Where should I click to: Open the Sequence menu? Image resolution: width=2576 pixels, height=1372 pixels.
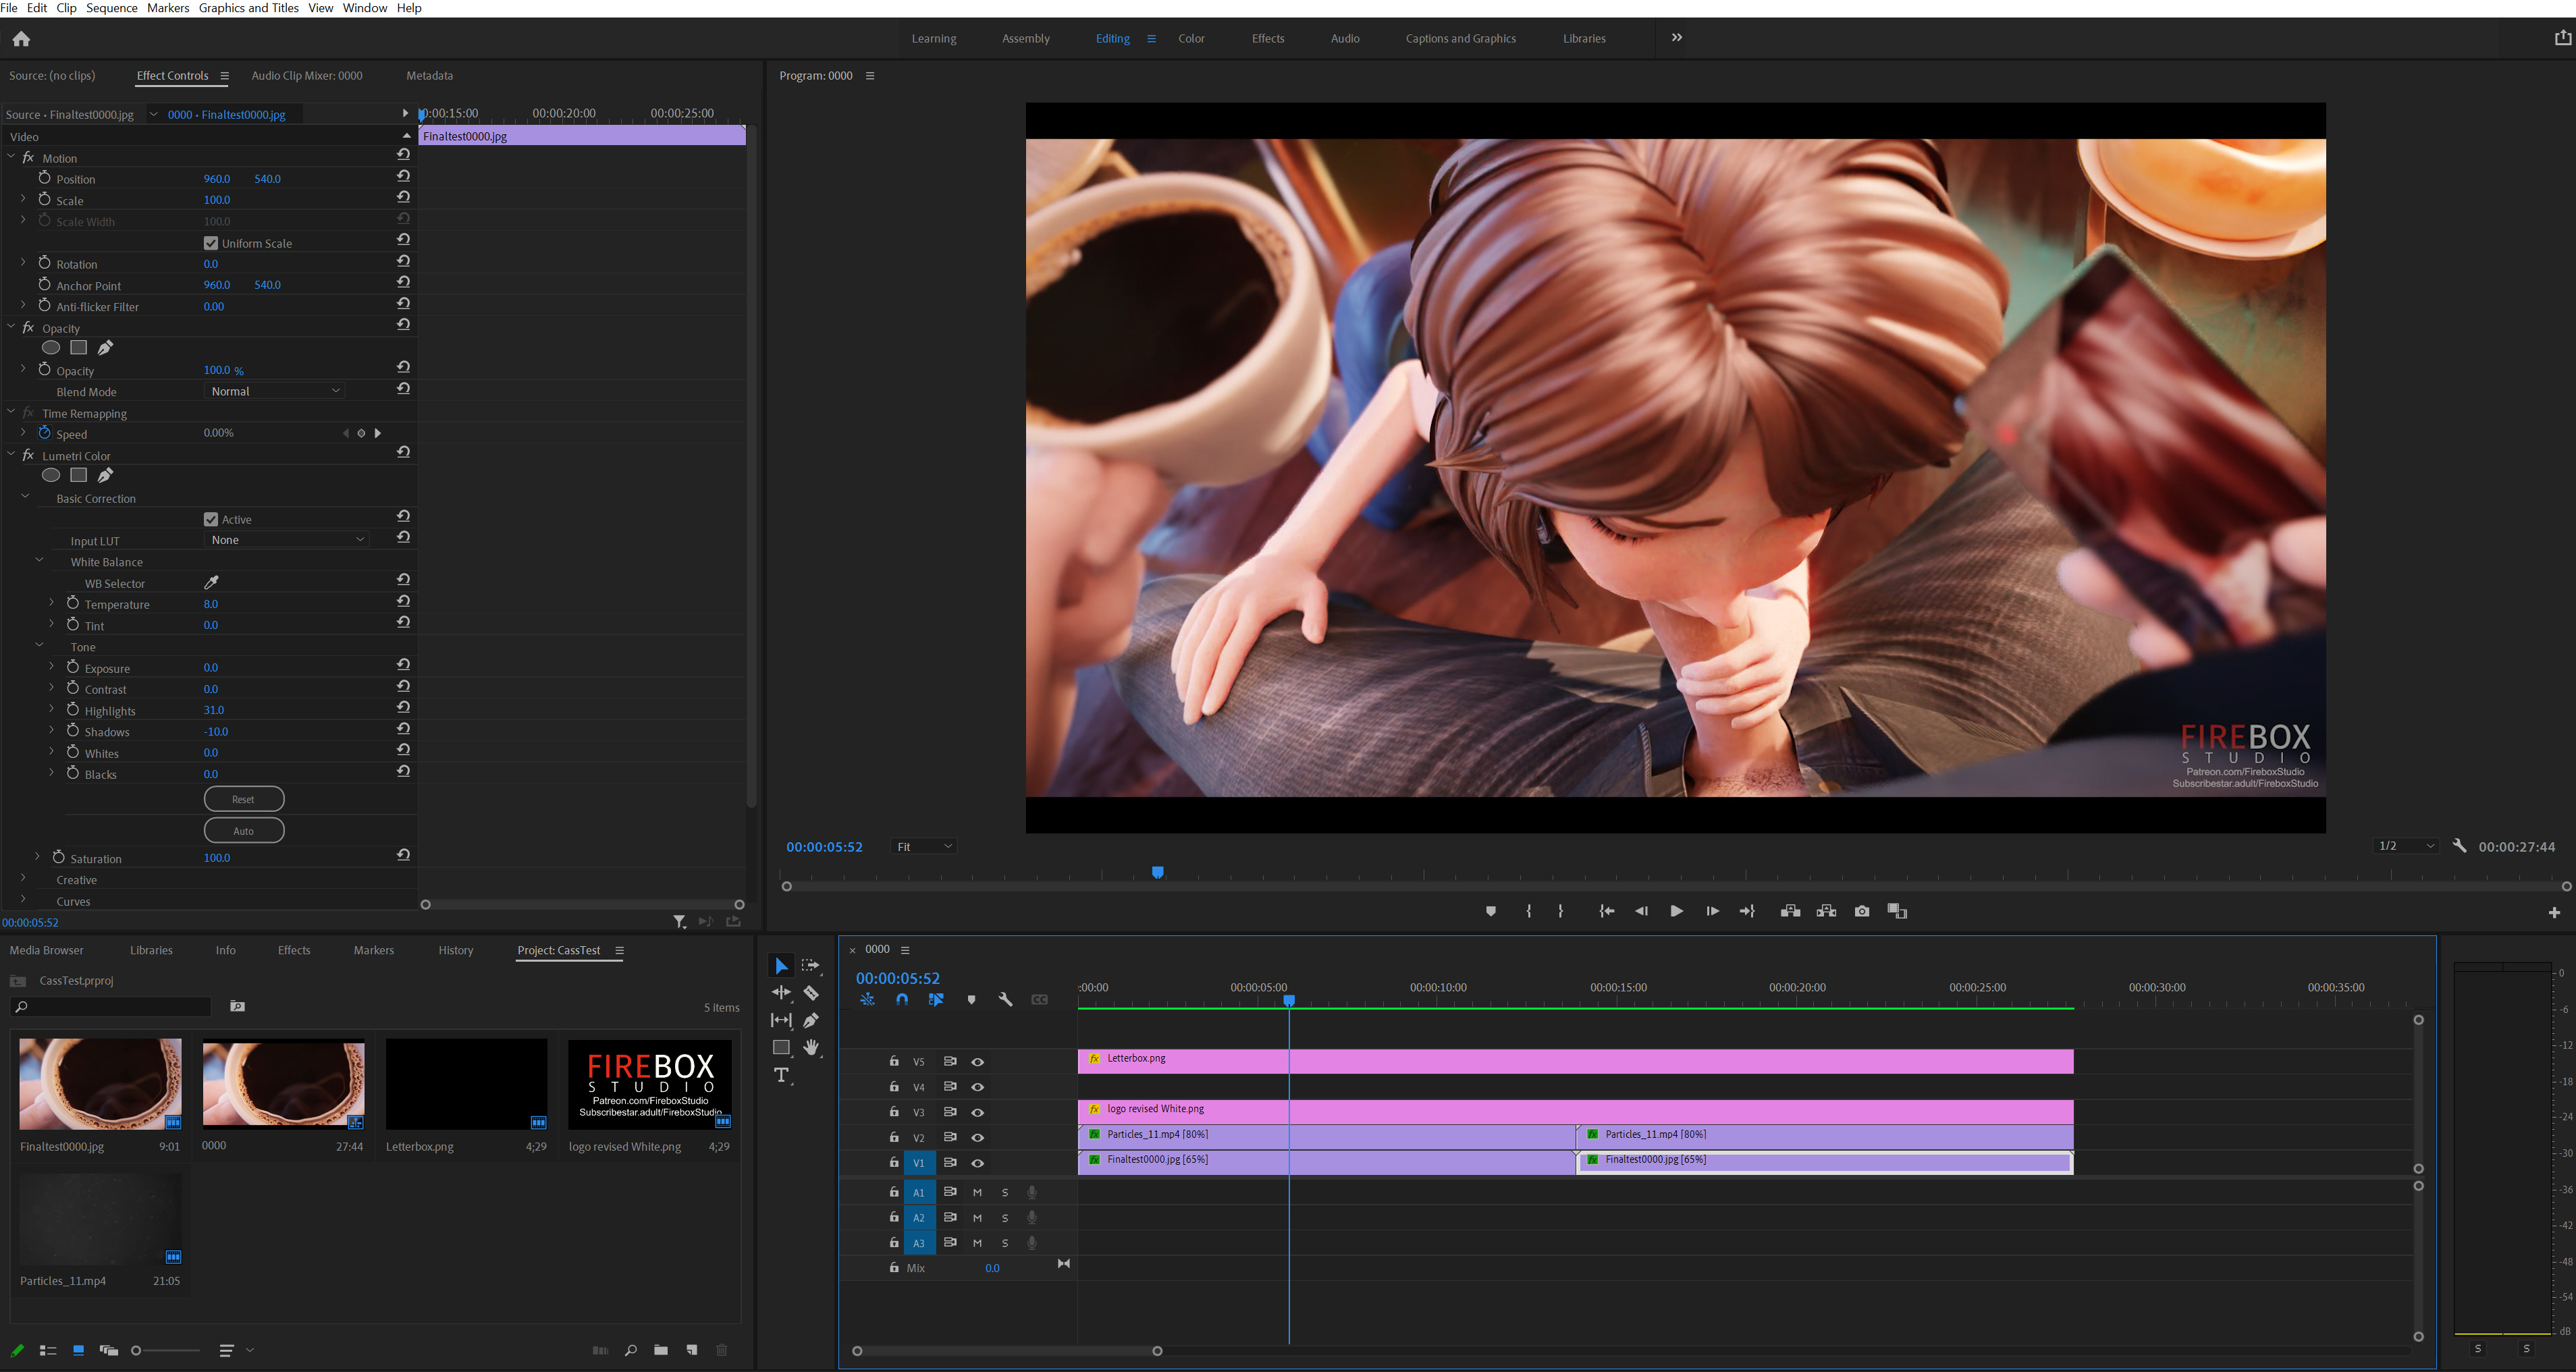click(x=112, y=8)
